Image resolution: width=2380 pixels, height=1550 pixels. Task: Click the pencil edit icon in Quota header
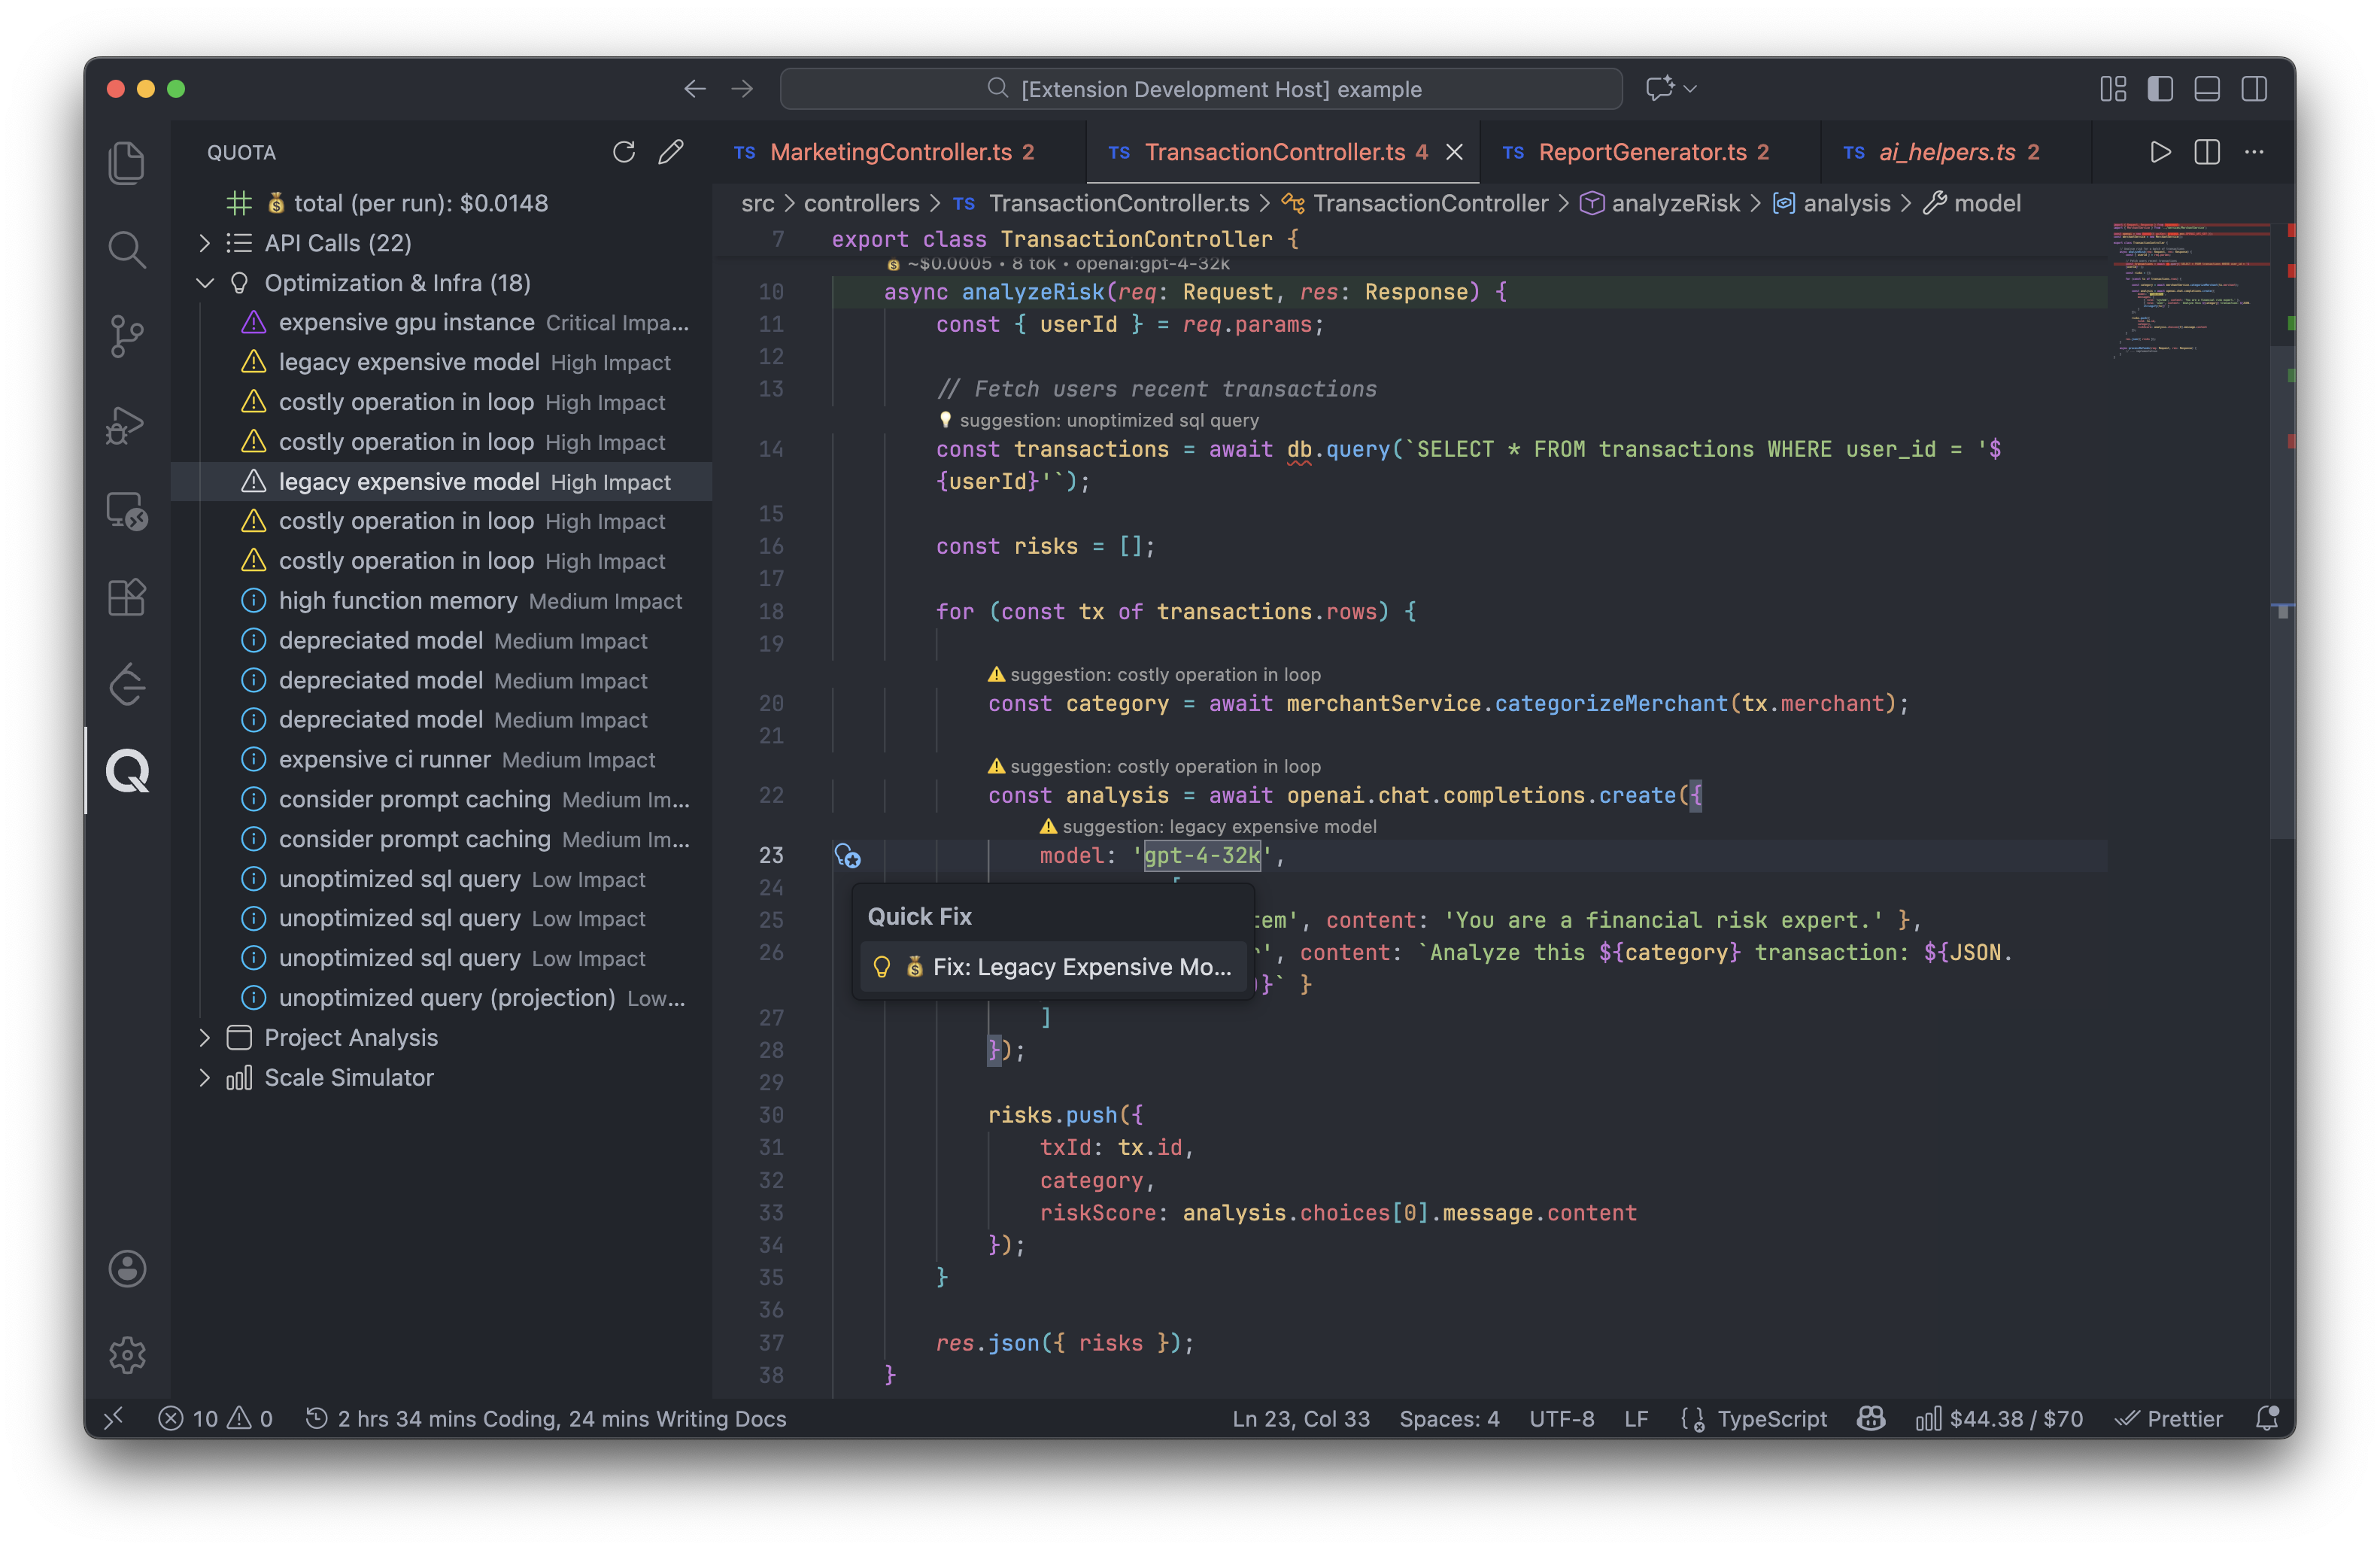pyautogui.click(x=671, y=152)
